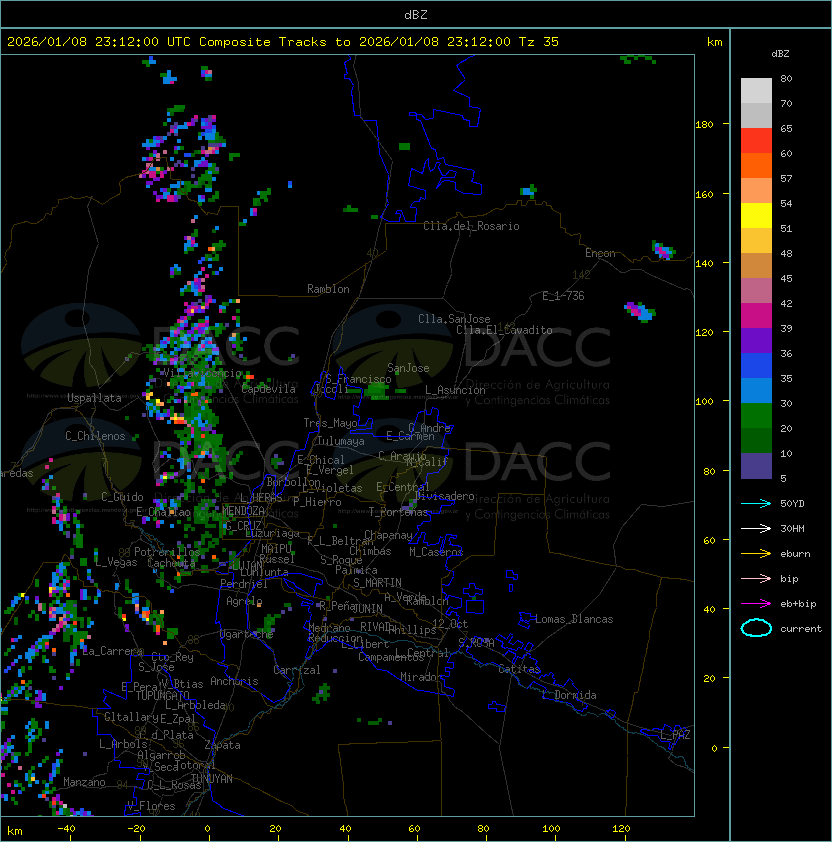
Task: Click the Anchoris label
Action: (x=234, y=681)
